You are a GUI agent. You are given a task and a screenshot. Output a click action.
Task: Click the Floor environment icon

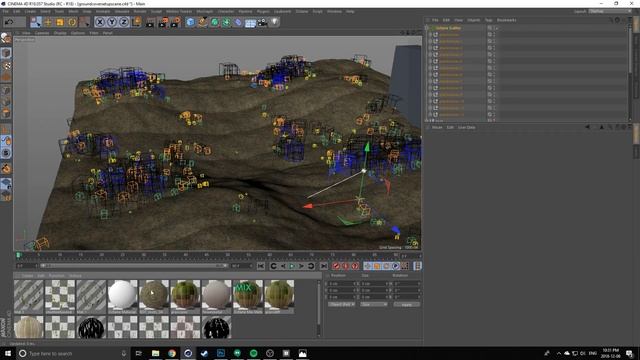click(x=250, y=22)
